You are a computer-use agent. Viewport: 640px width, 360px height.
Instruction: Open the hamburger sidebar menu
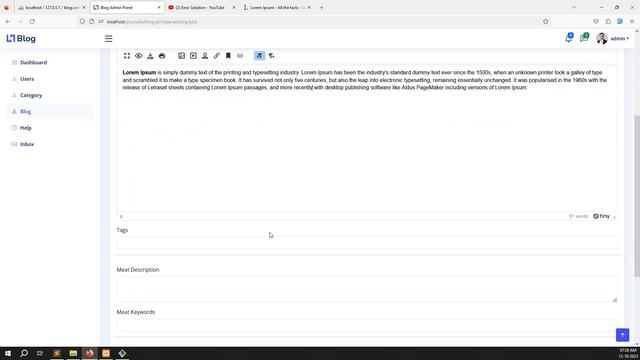coord(109,38)
